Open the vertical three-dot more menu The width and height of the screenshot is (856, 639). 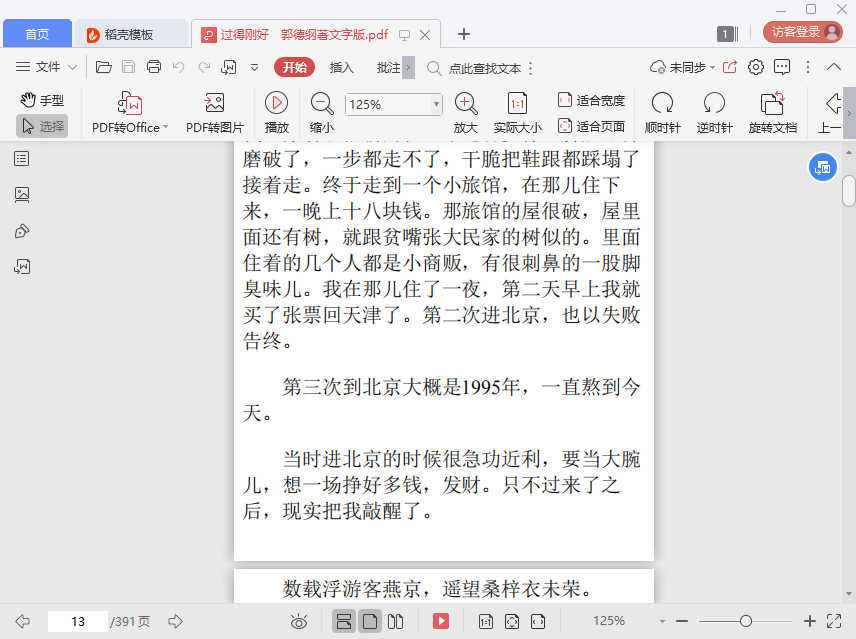click(807, 67)
